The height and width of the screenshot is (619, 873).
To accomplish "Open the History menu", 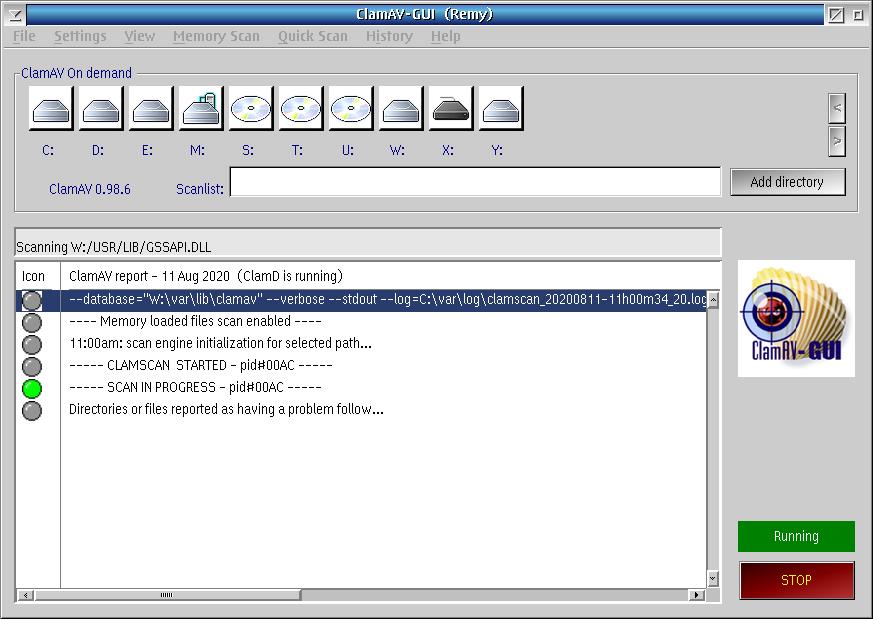I will (x=389, y=36).
